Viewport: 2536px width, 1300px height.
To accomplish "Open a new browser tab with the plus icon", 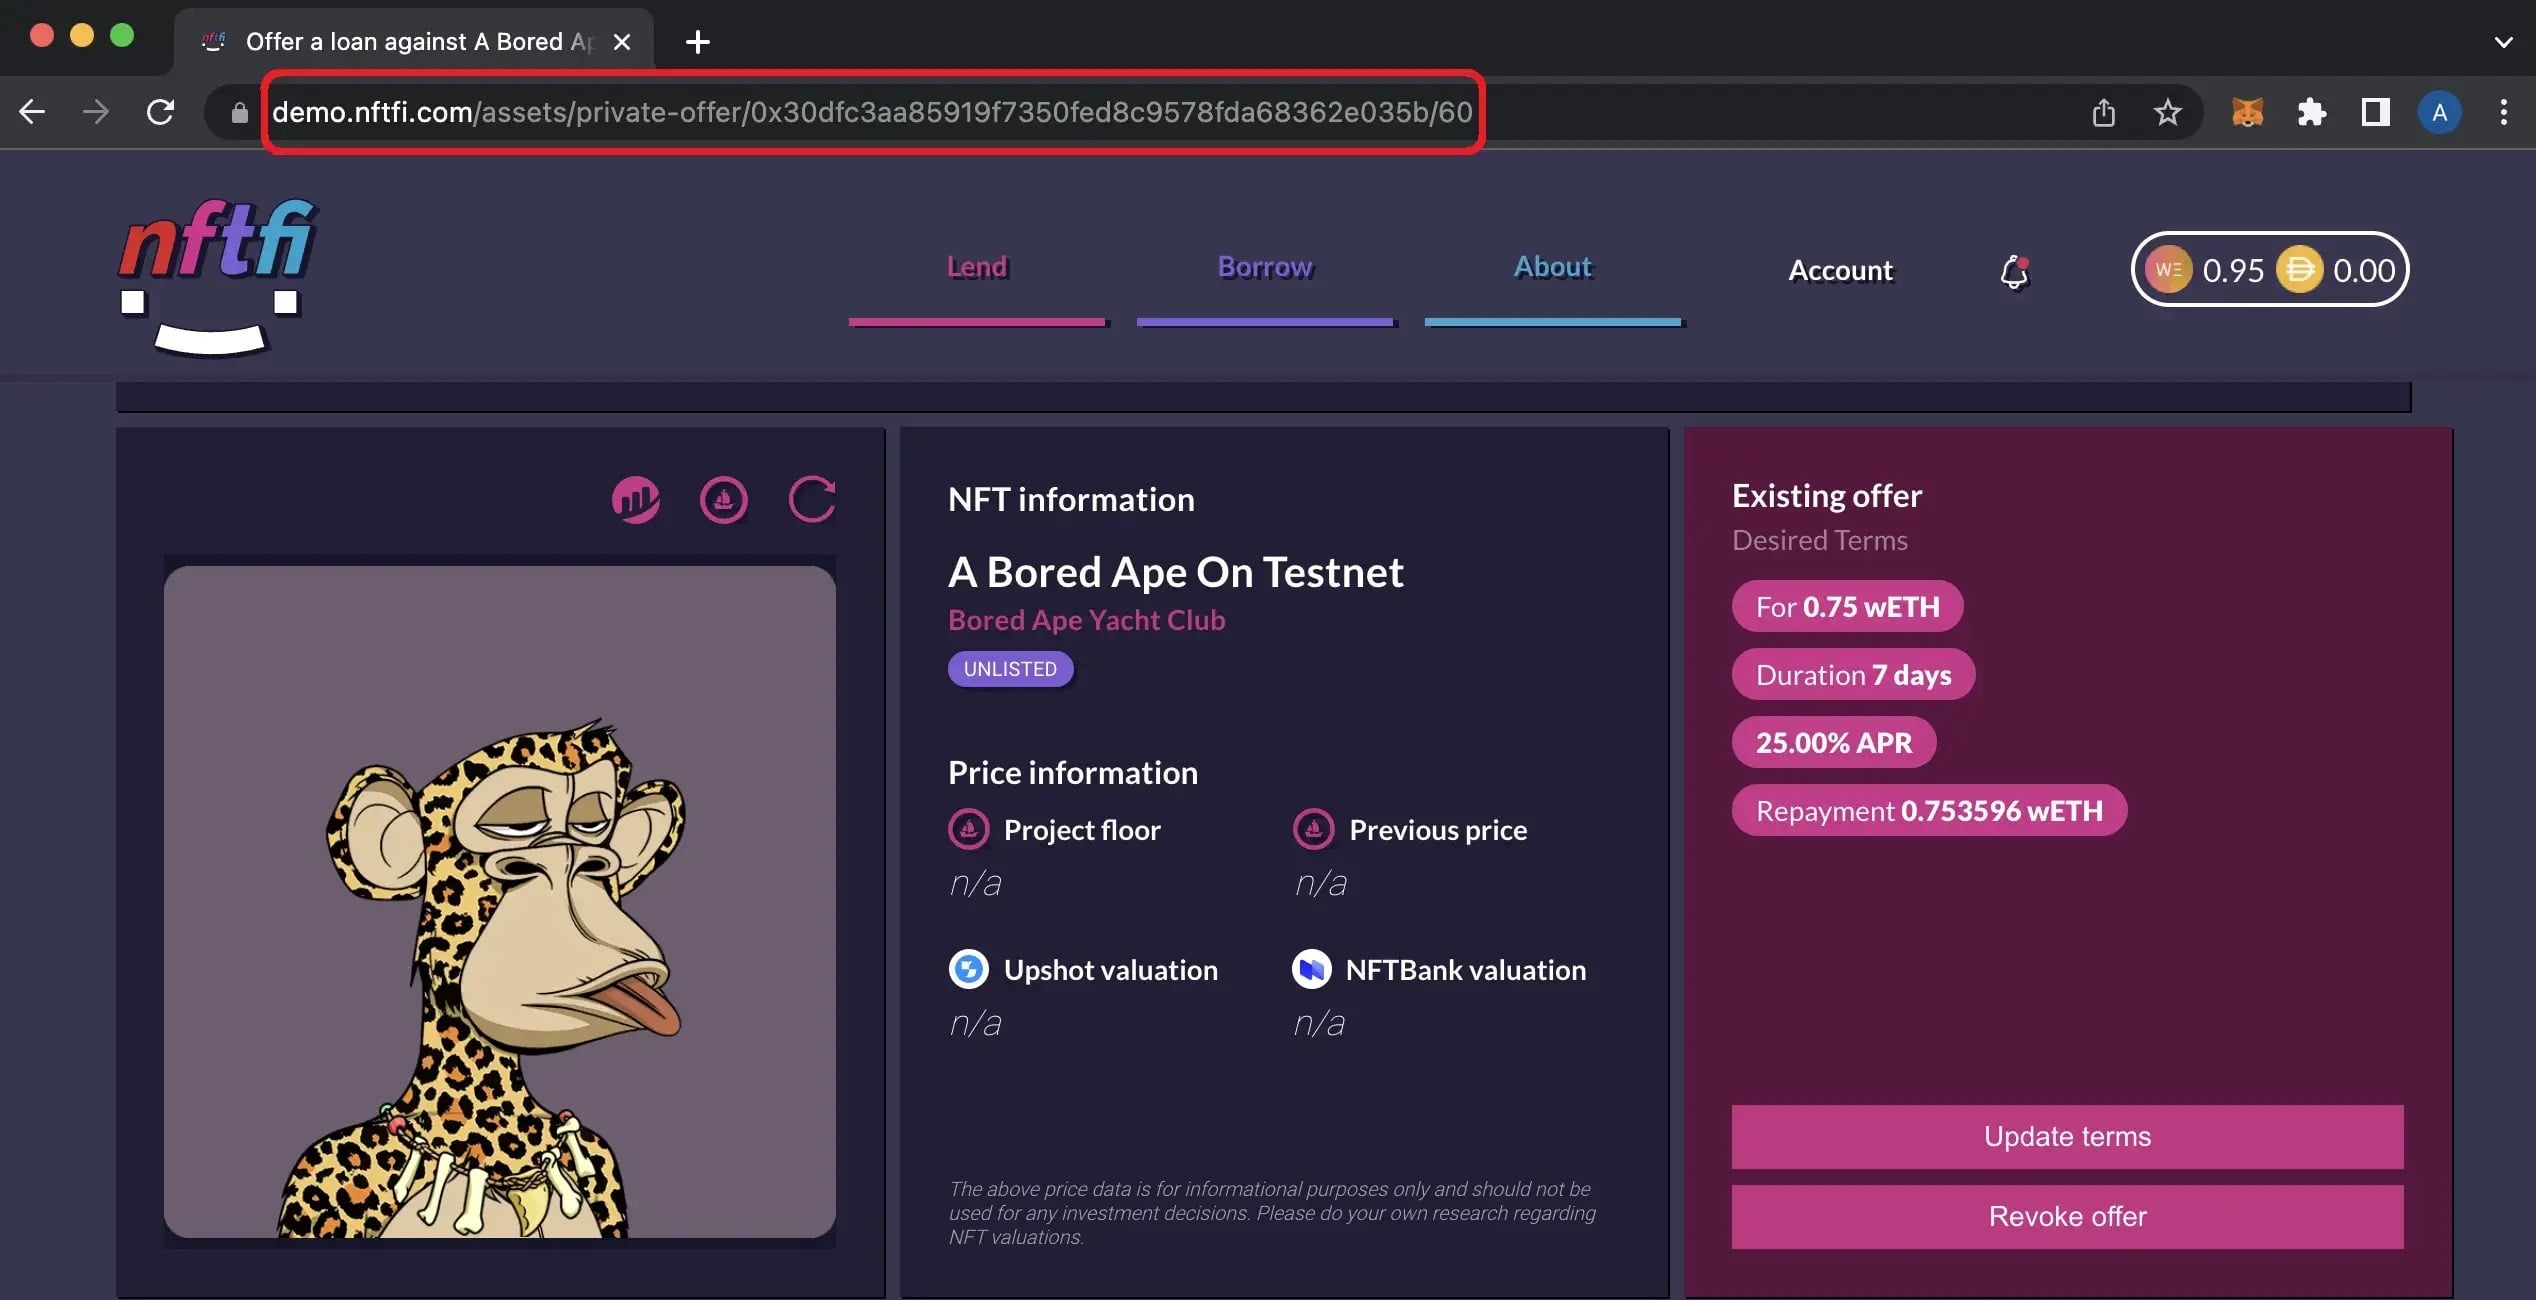I will pos(698,42).
